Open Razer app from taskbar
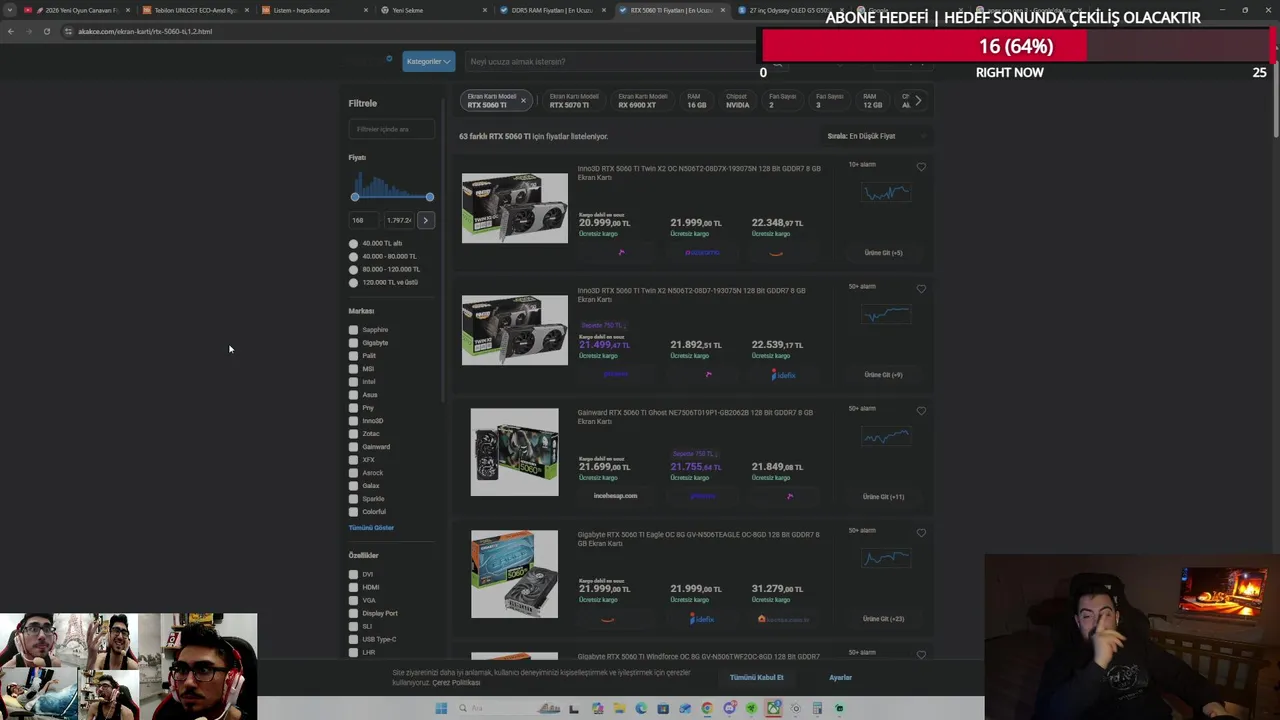Screen dimensions: 1280x720 [x=752, y=708]
